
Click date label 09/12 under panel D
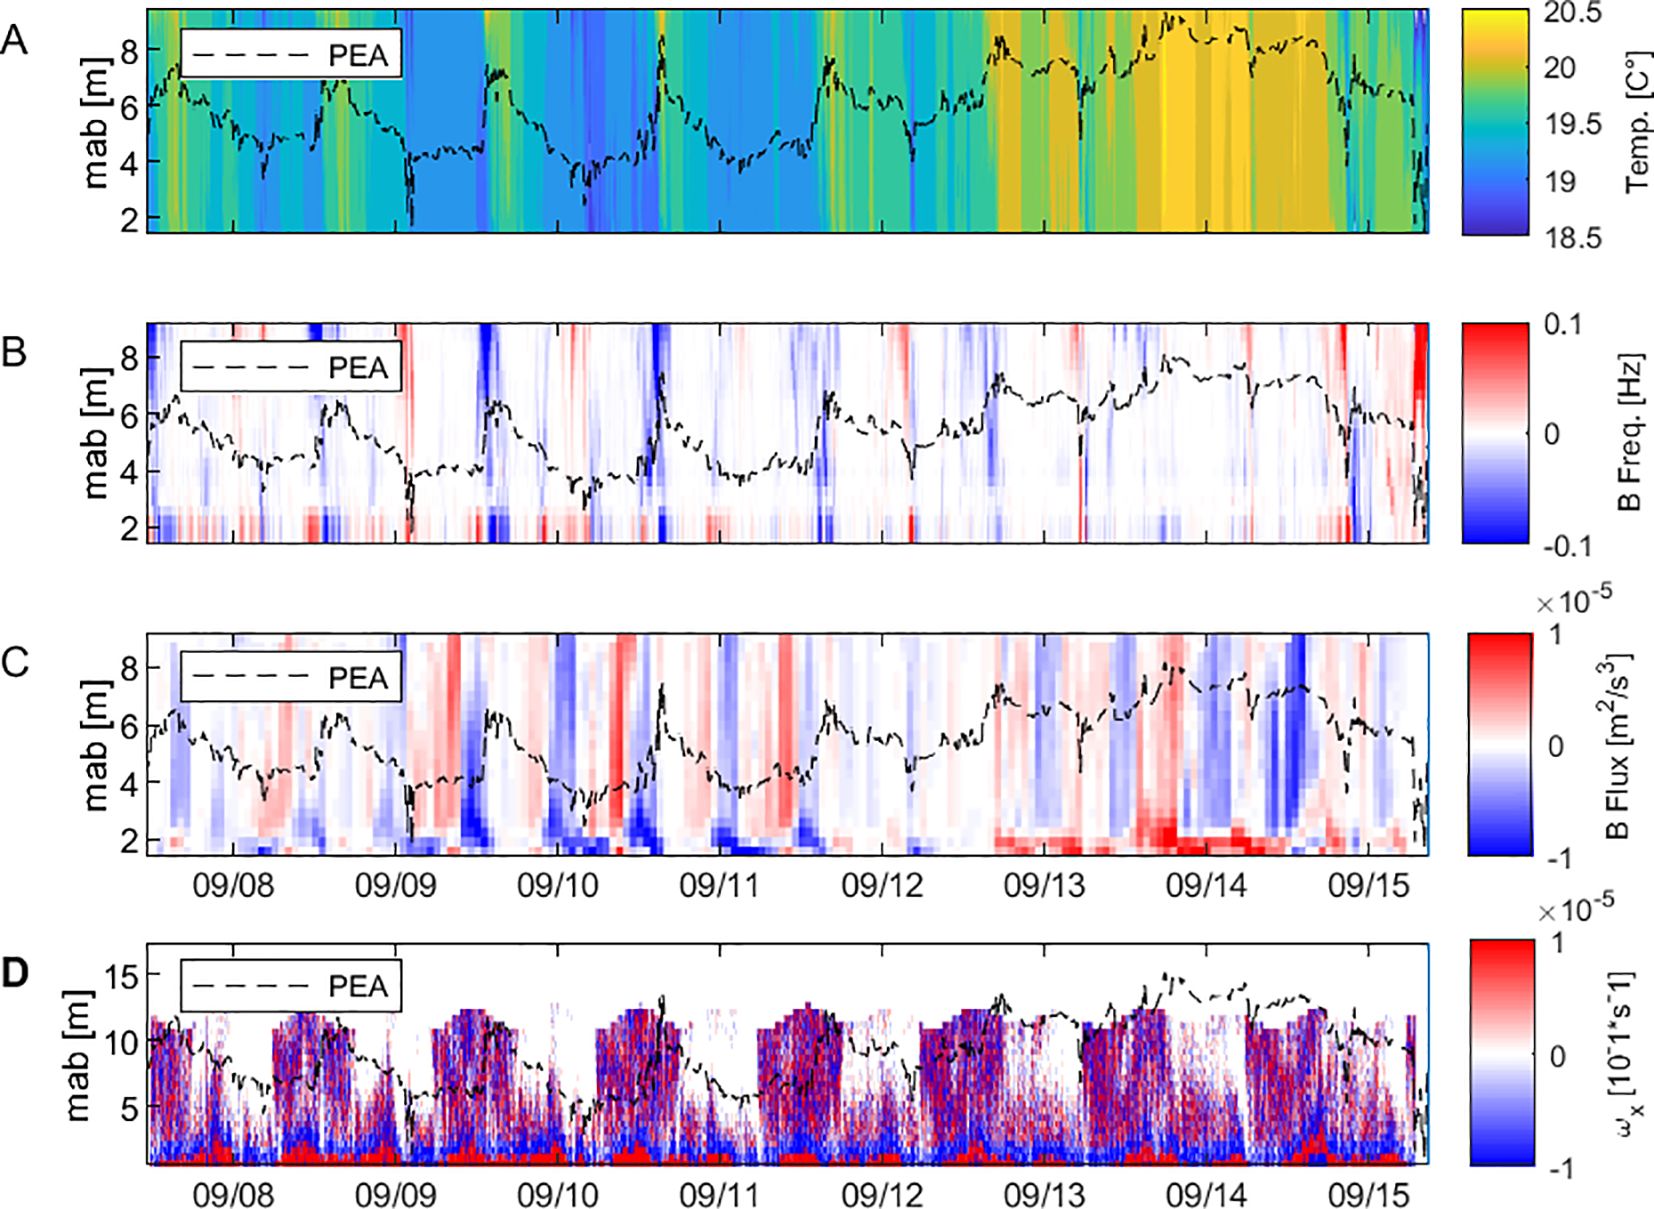[x=882, y=1194]
